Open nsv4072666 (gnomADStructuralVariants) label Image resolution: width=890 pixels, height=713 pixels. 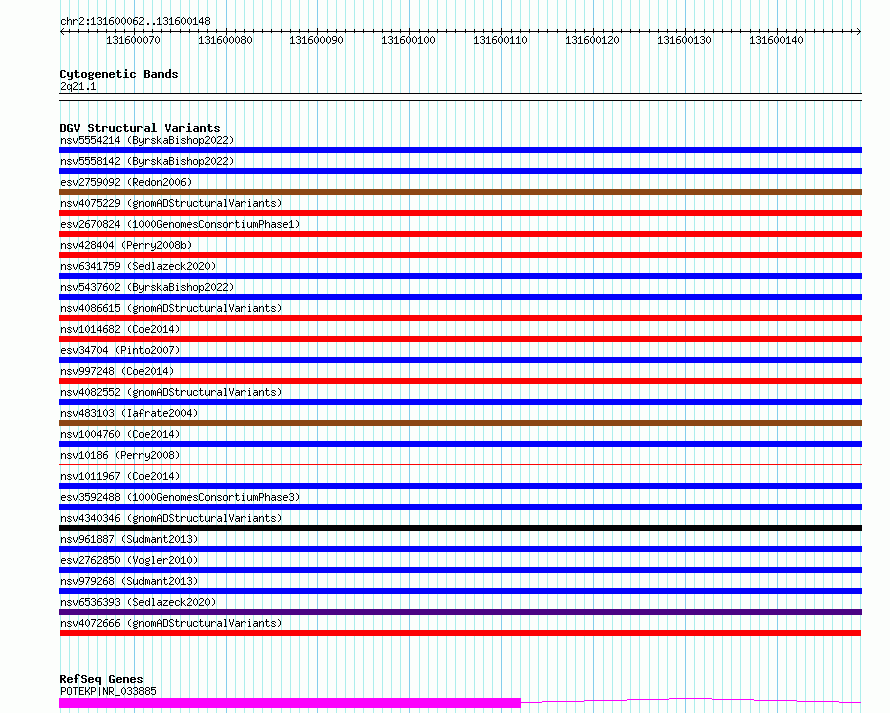click(171, 623)
